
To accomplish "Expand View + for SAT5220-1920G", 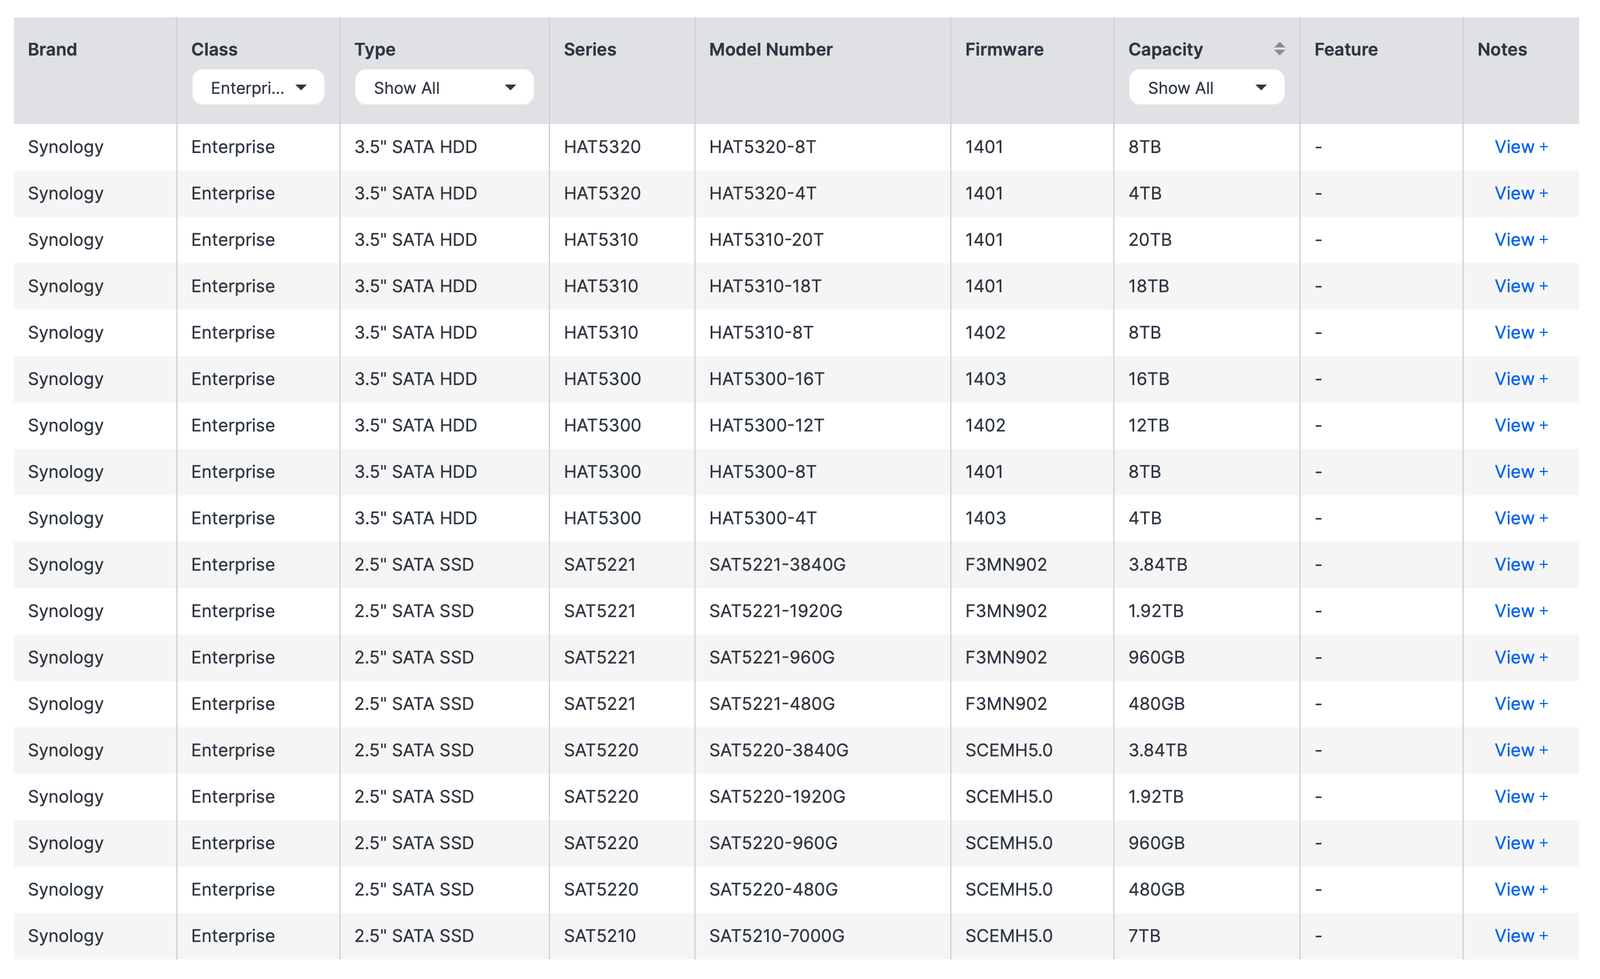I will [x=1521, y=797].
